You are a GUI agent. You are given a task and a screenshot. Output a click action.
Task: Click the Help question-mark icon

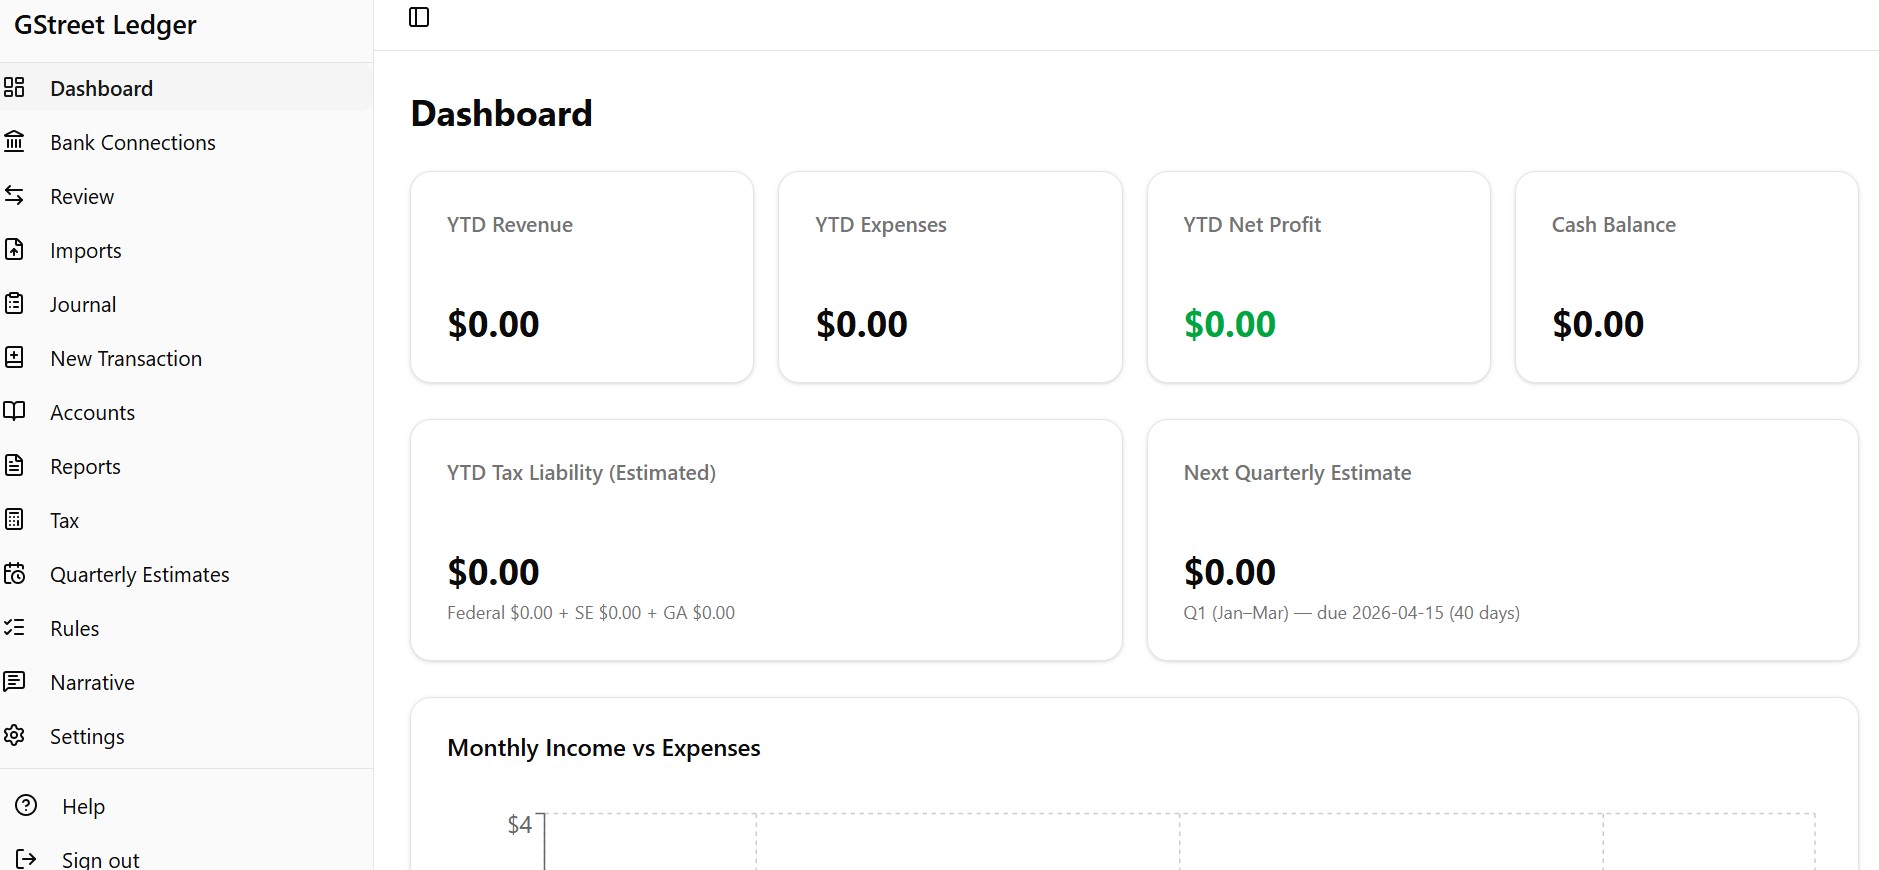coord(25,805)
